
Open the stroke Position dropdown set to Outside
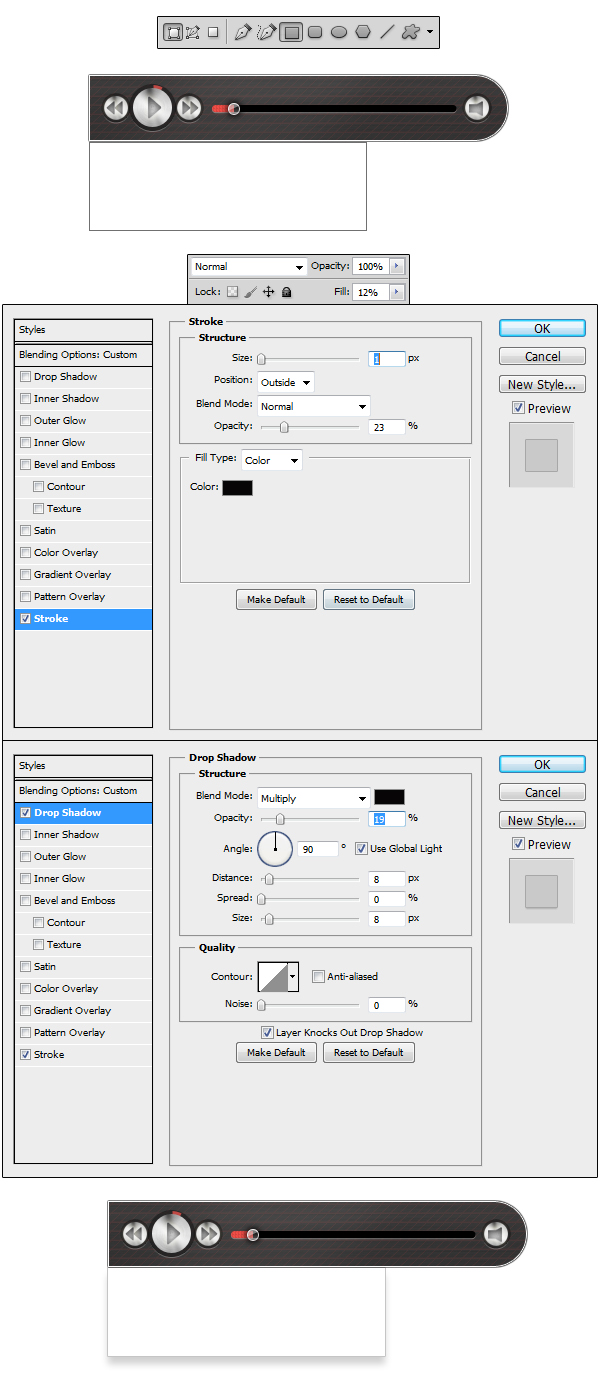[285, 382]
